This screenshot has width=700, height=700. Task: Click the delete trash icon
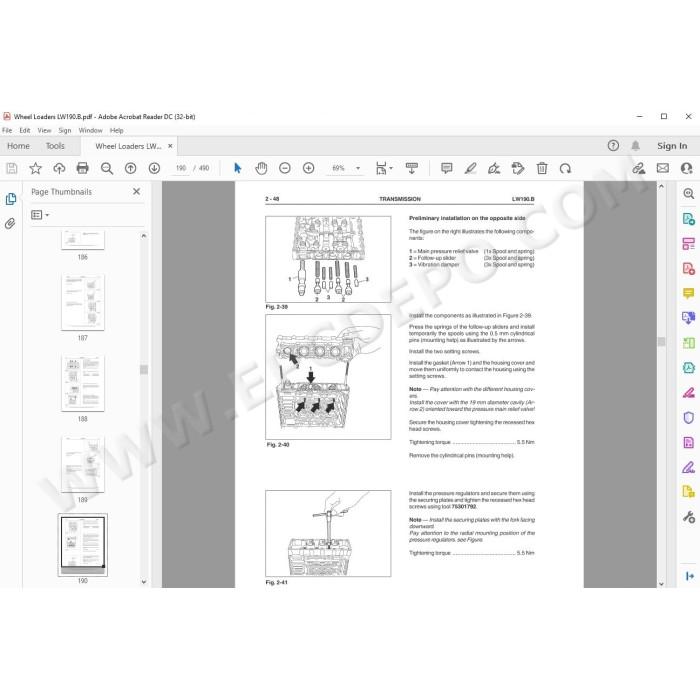click(542, 168)
